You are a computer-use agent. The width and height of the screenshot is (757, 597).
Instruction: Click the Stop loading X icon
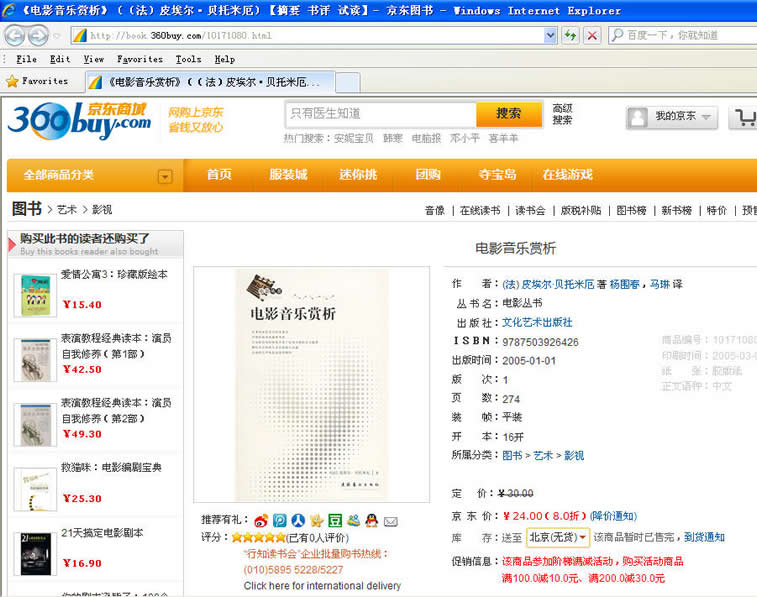[592, 35]
